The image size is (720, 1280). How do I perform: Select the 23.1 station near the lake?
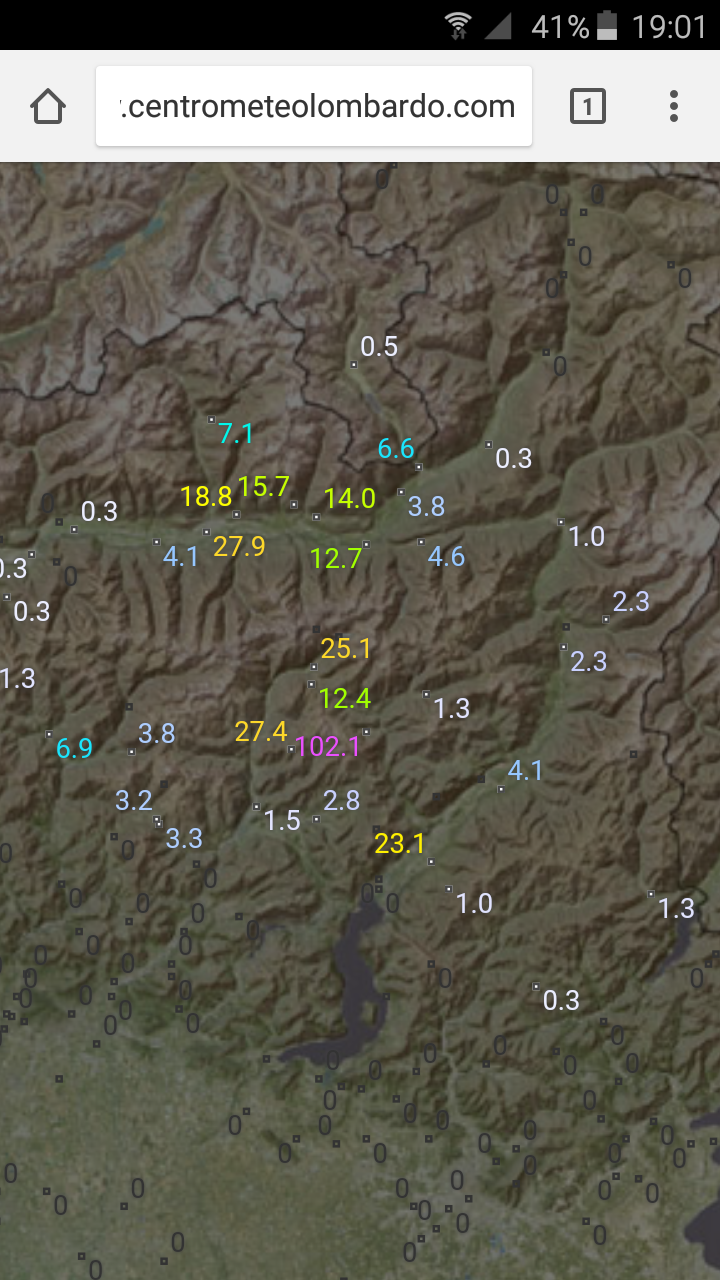tap(400, 844)
